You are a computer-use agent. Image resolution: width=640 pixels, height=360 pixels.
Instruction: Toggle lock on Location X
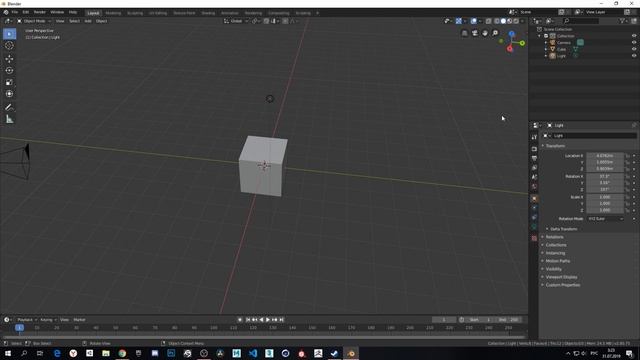tap(628, 156)
